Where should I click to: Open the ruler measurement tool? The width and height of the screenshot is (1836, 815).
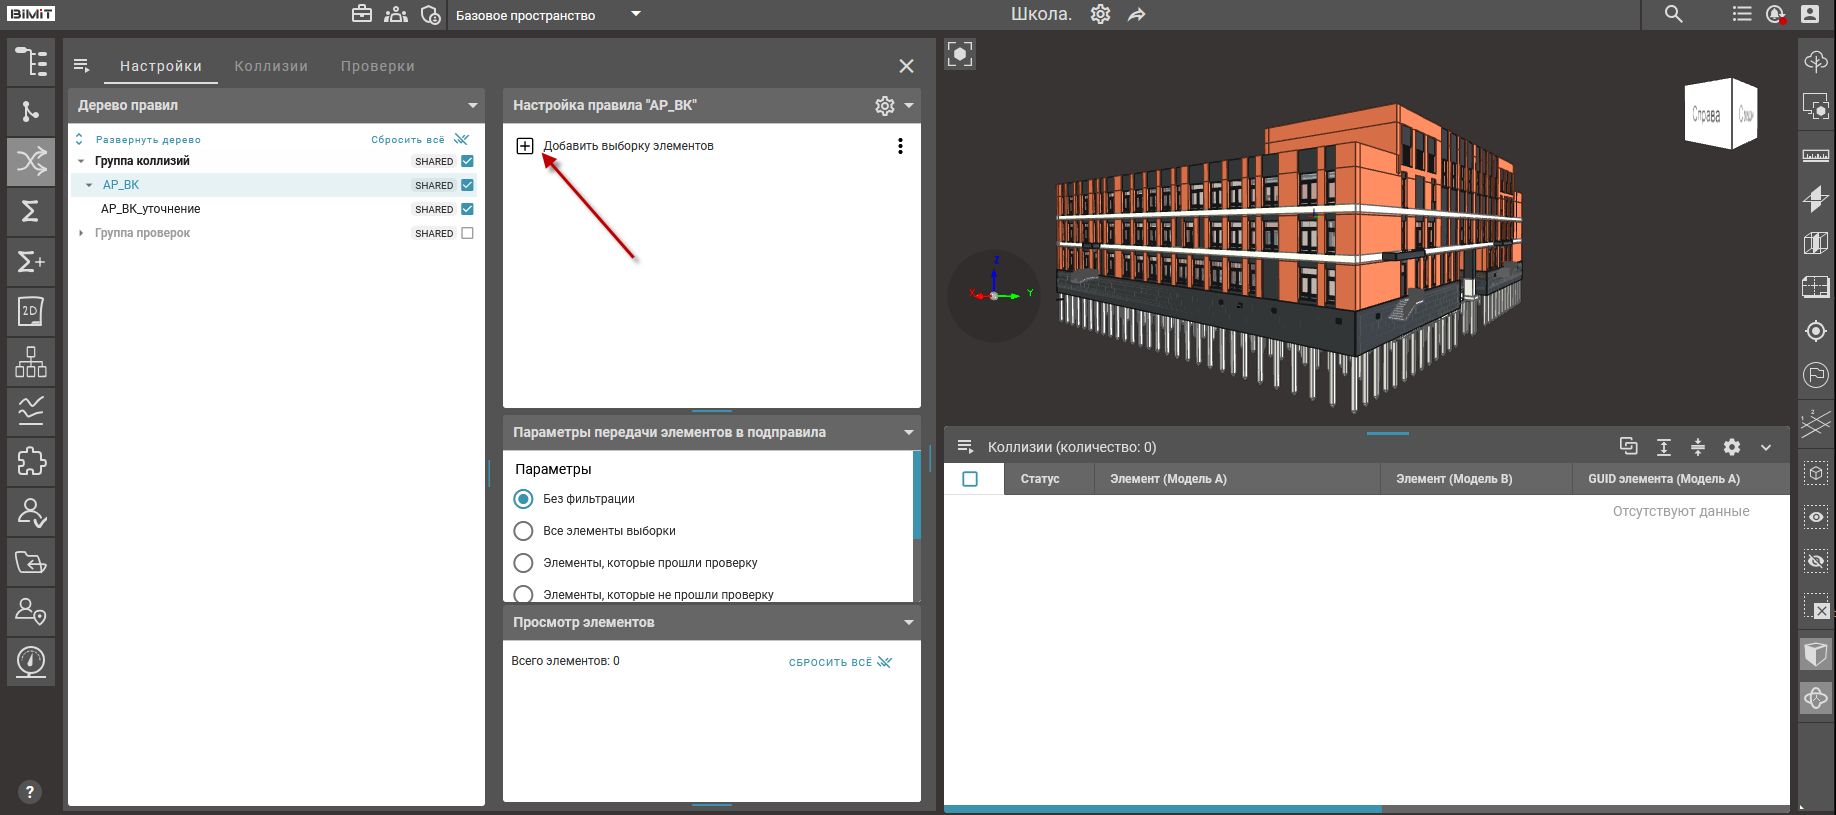point(1816,155)
